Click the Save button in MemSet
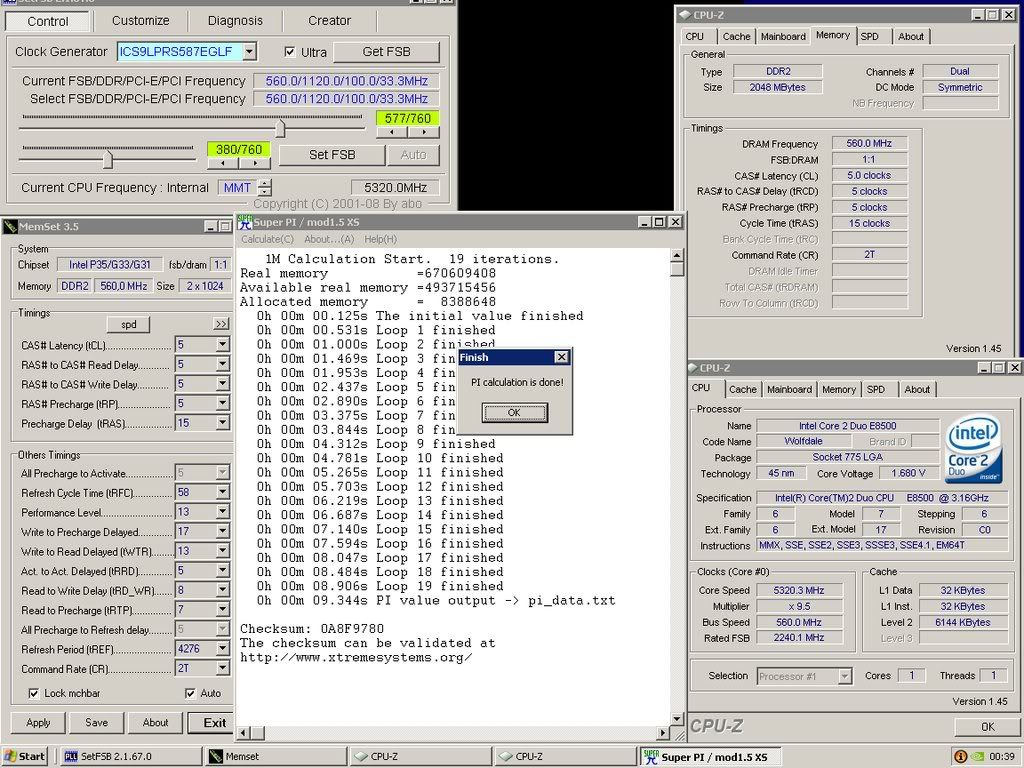Screen dimensions: 1024x768 (96, 722)
